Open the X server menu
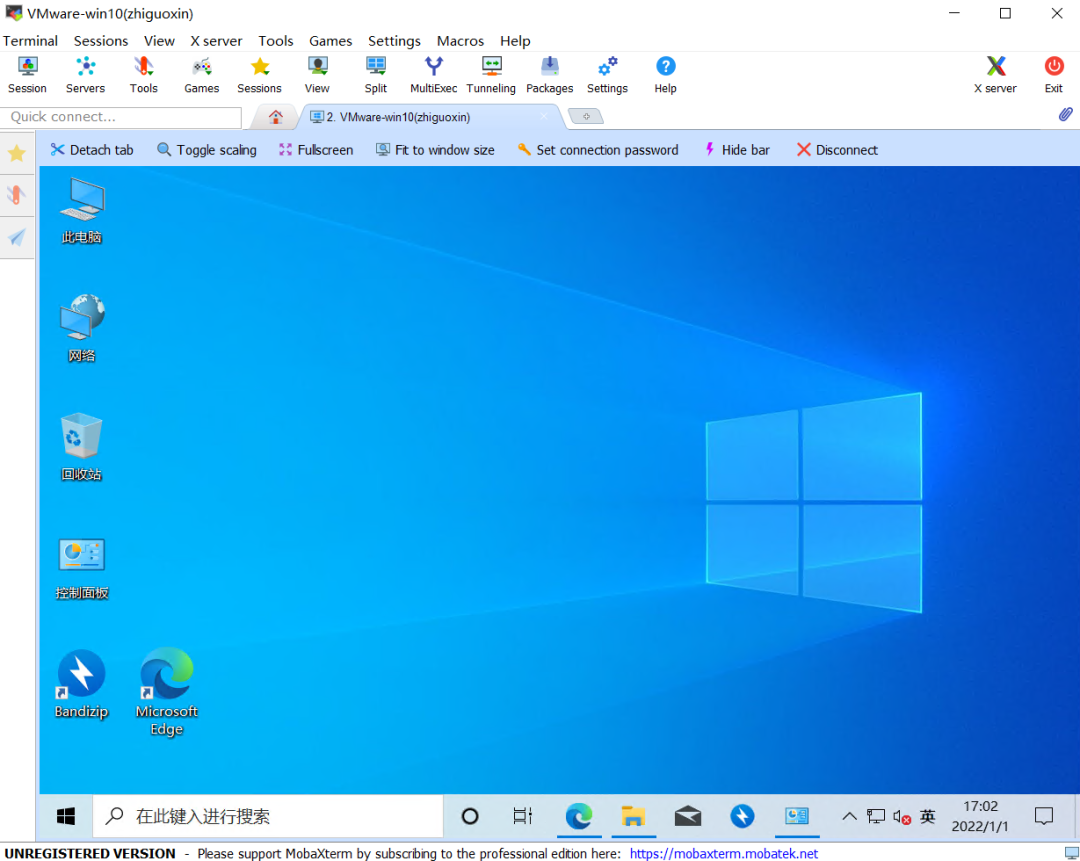 [216, 41]
